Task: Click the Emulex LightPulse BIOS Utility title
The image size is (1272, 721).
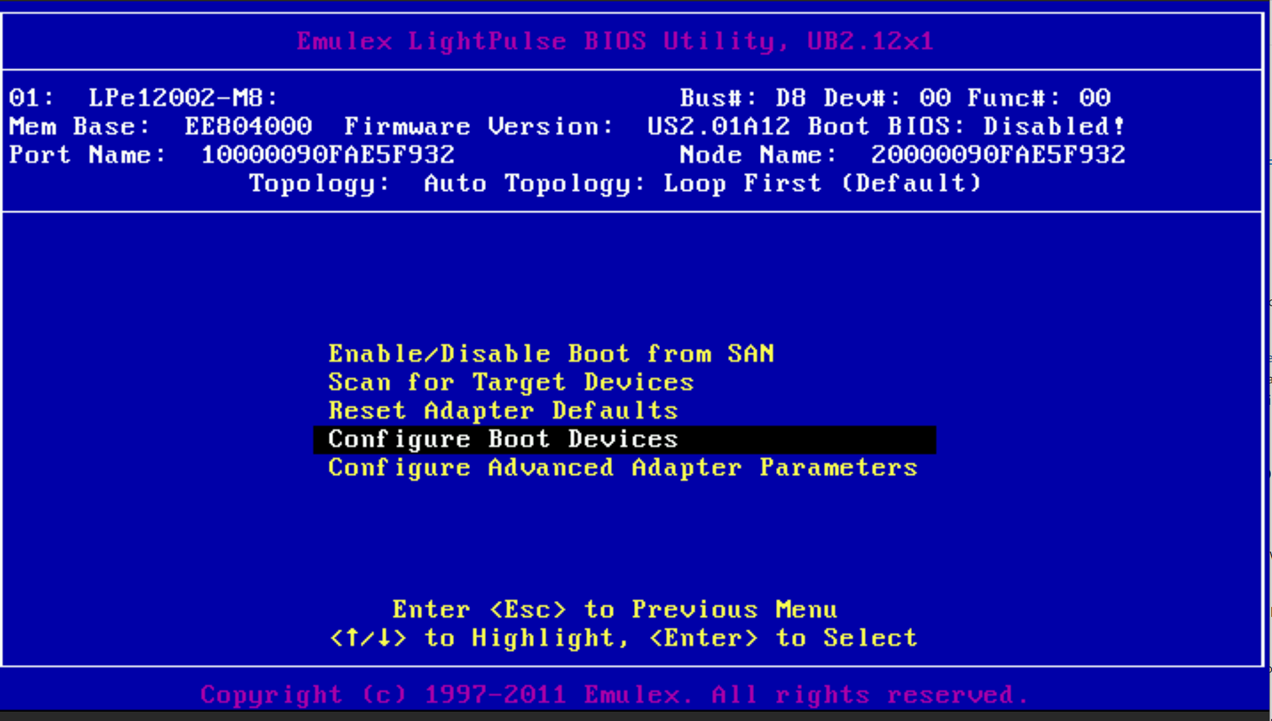Action: (x=614, y=42)
